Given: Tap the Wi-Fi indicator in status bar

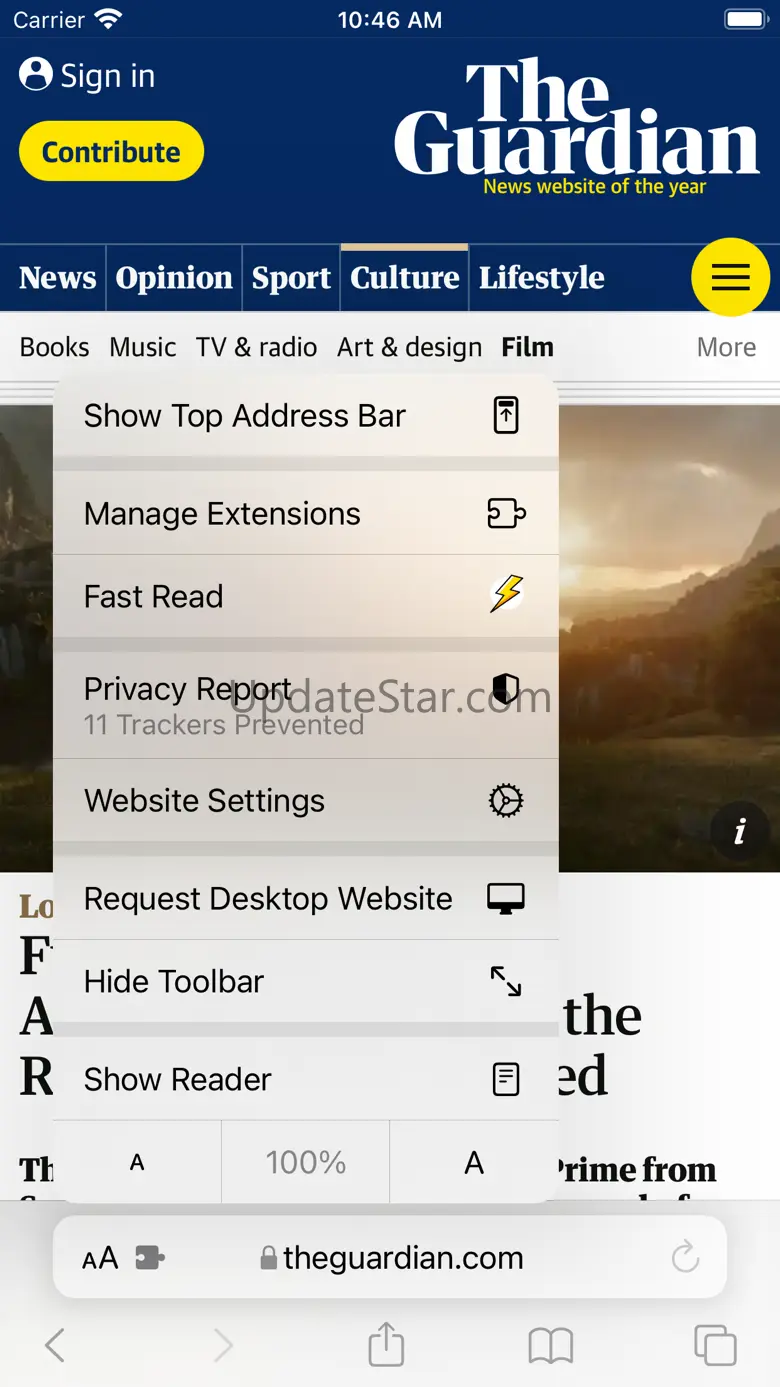Looking at the screenshot, I should [x=108, y=19].
